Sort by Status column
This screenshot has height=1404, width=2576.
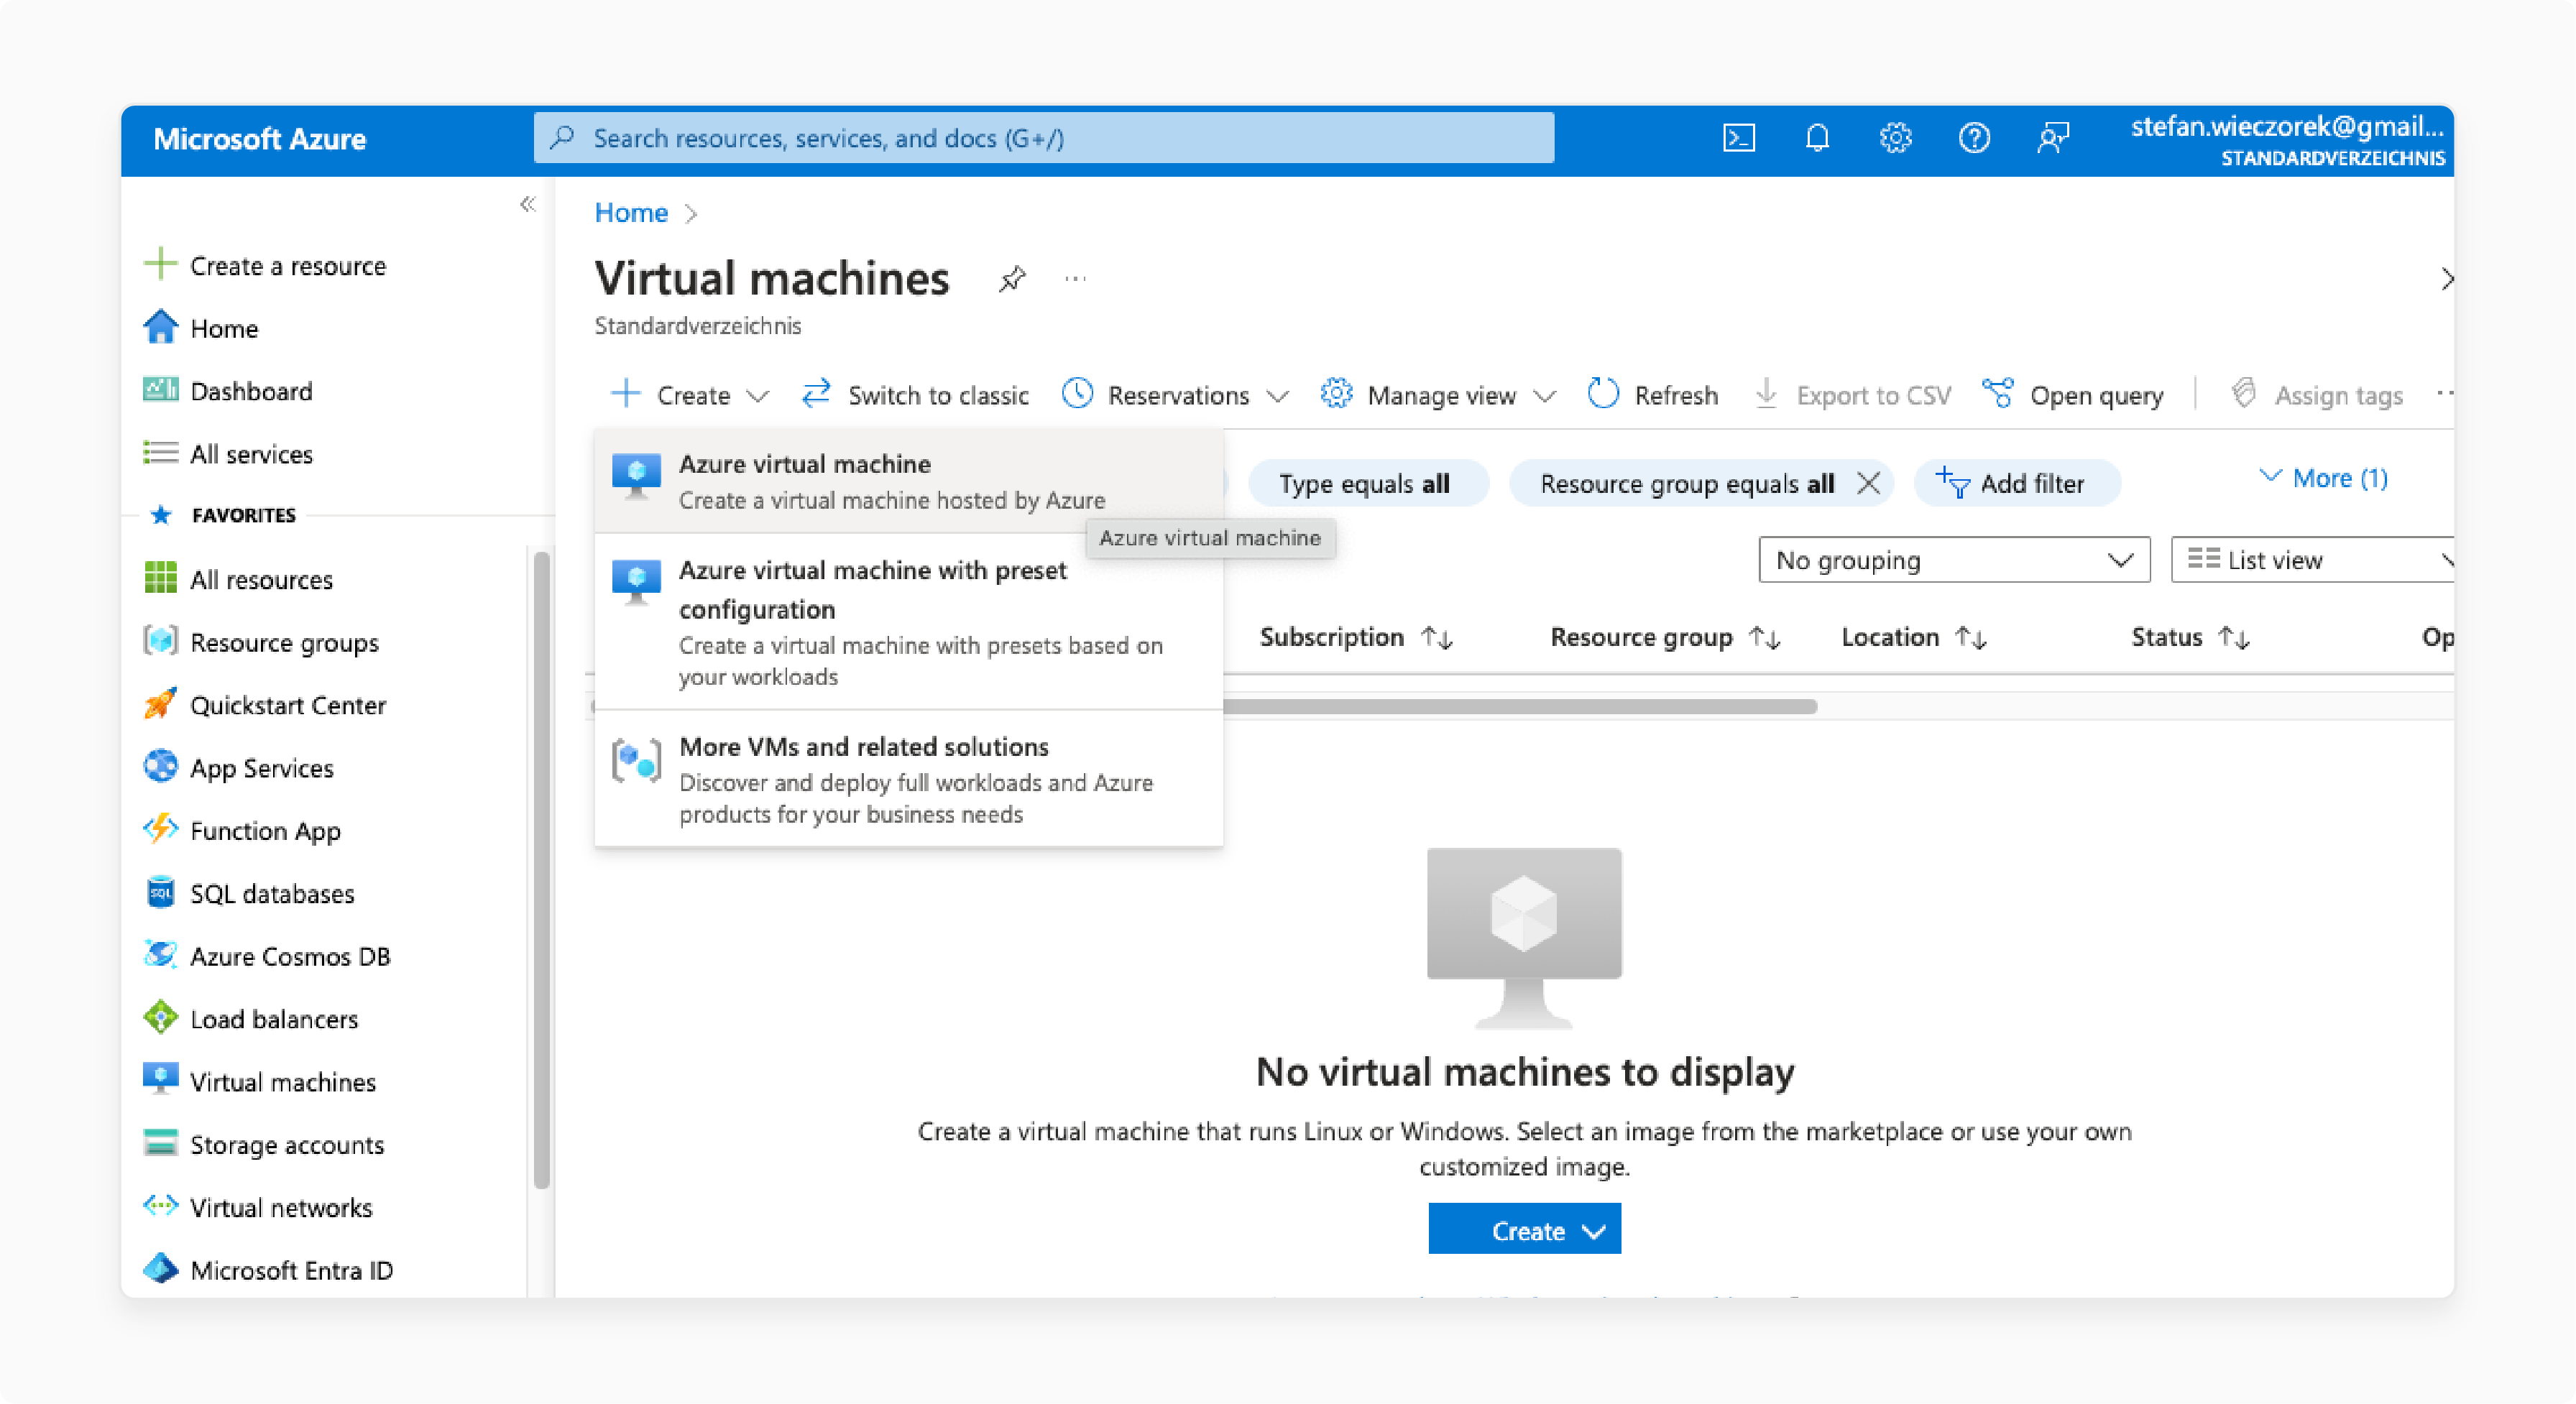[x=2190, y=638]
